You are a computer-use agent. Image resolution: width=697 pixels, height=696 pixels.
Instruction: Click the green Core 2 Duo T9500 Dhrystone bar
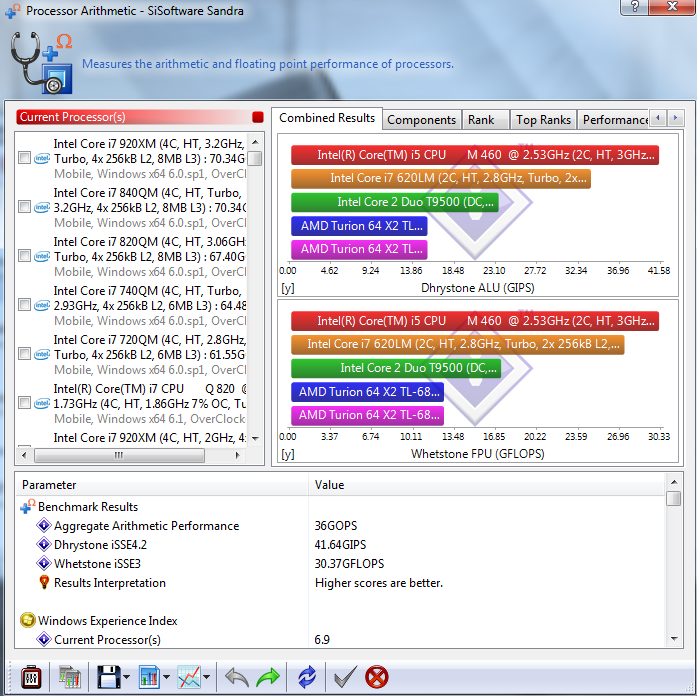pos(395,202)
